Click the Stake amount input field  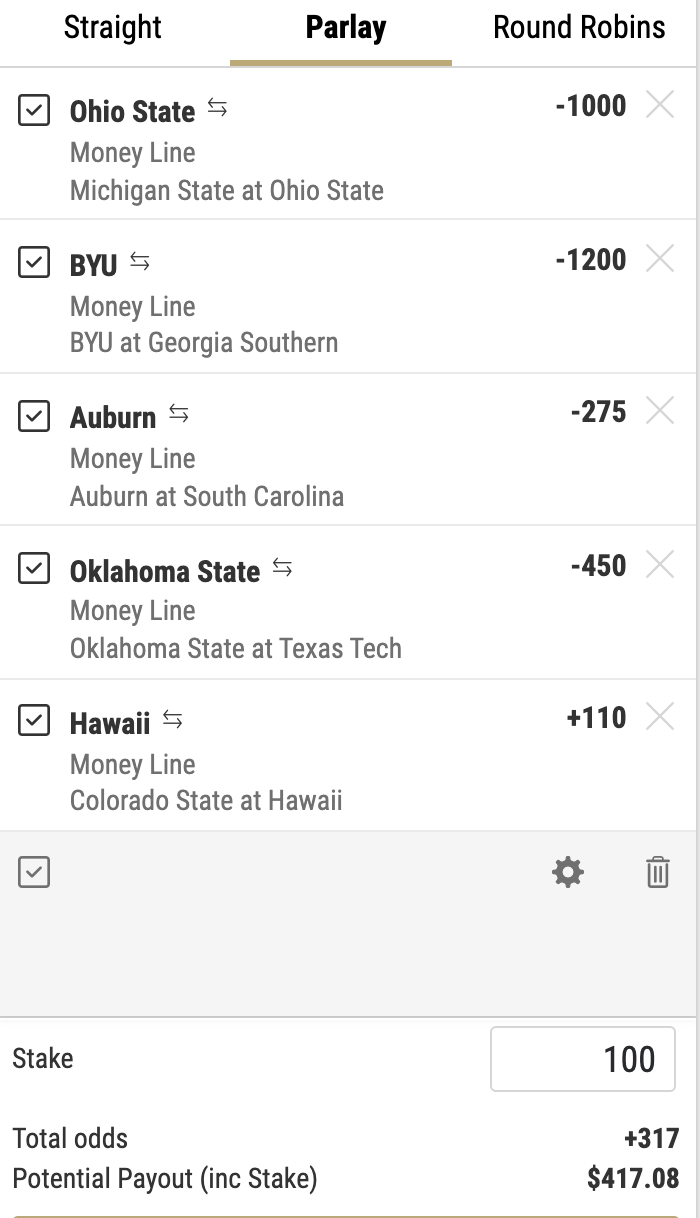click(583, 1059)
